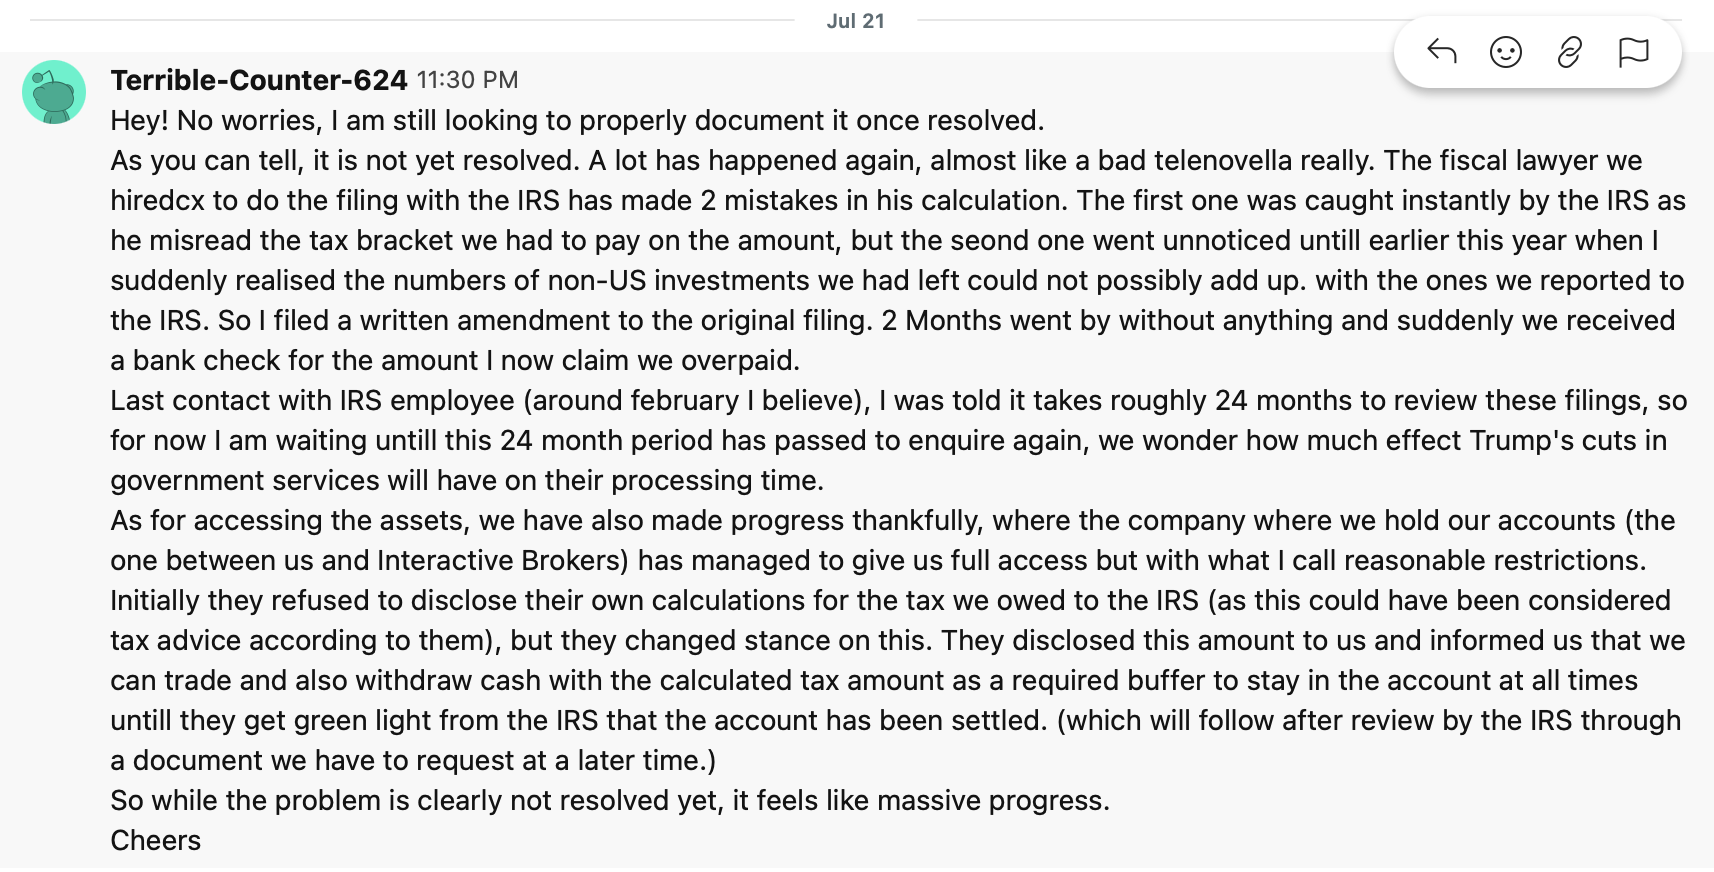
Task: Open the Terrible-Counter-624 avatar
Action: (x=54, y=92)
